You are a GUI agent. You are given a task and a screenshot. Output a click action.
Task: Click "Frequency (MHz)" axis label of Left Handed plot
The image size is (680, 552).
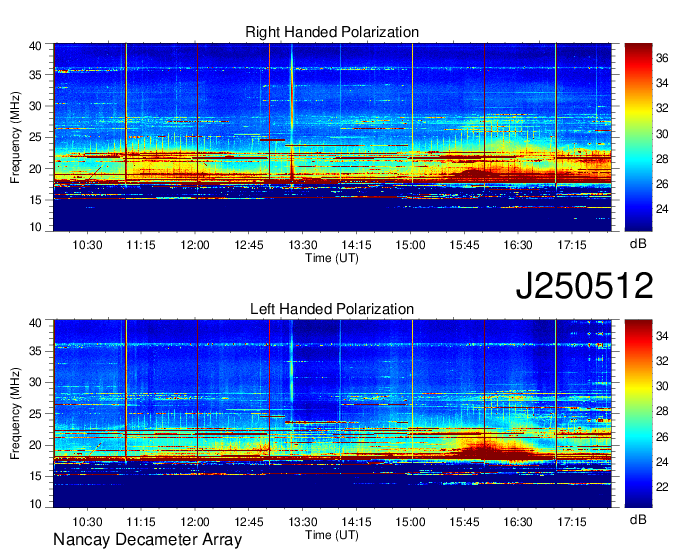pyautogui.click(x=15, y=414)
